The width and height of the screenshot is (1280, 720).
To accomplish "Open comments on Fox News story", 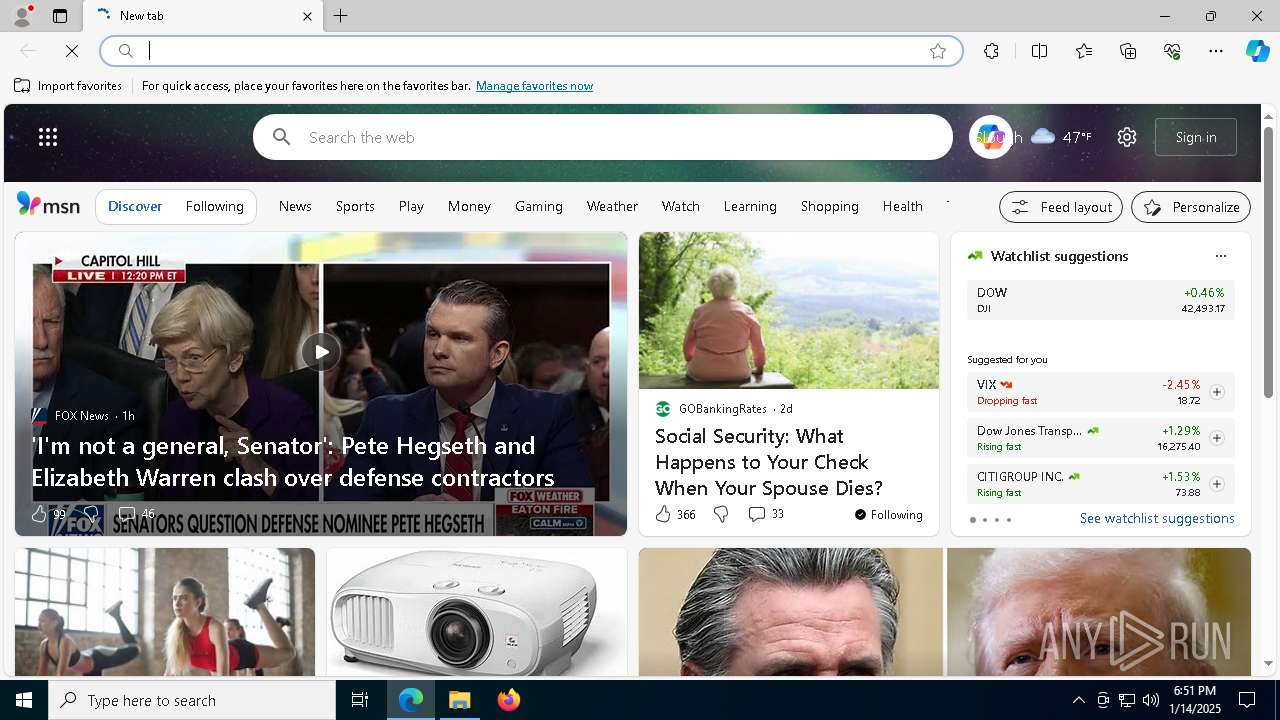I will (x=136, y=514).
